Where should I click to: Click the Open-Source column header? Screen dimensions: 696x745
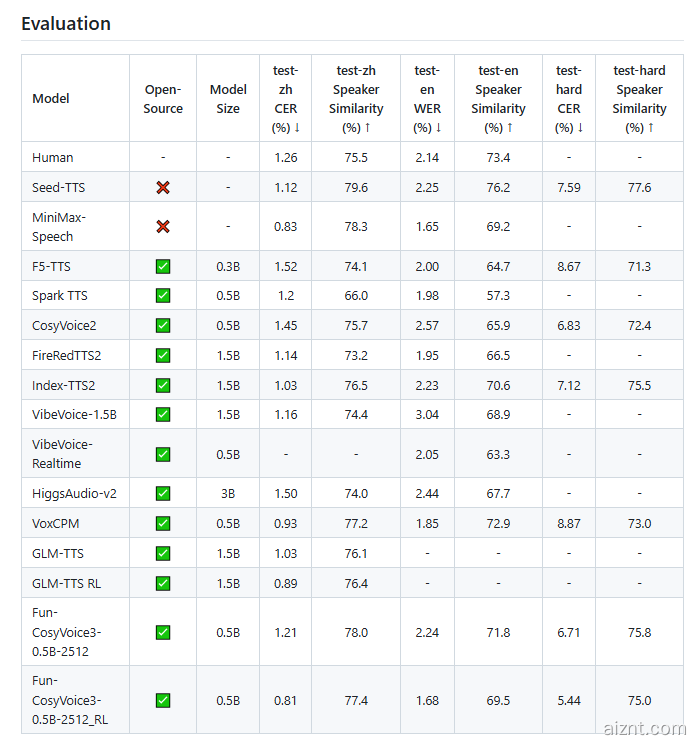[x=163, y=99]
